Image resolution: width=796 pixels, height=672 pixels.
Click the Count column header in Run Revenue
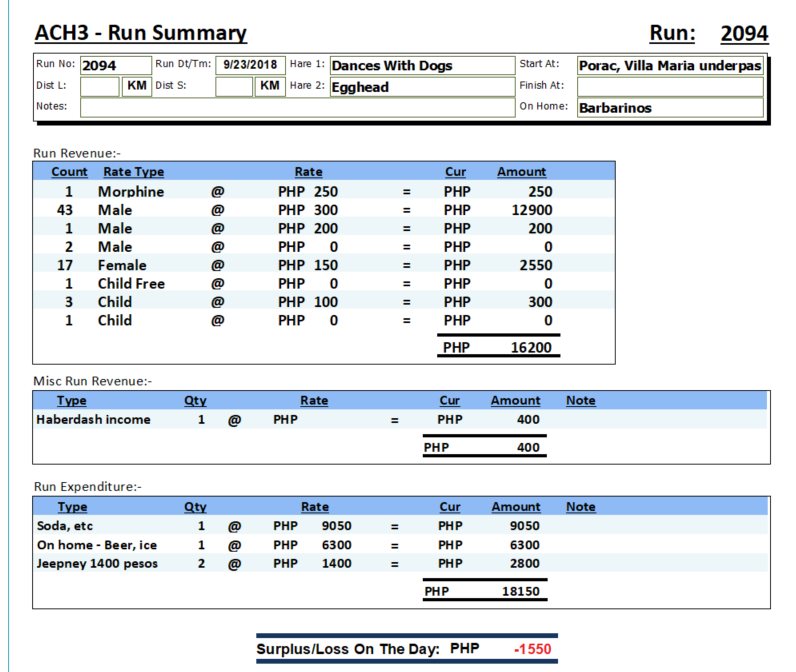coord(69,172)
